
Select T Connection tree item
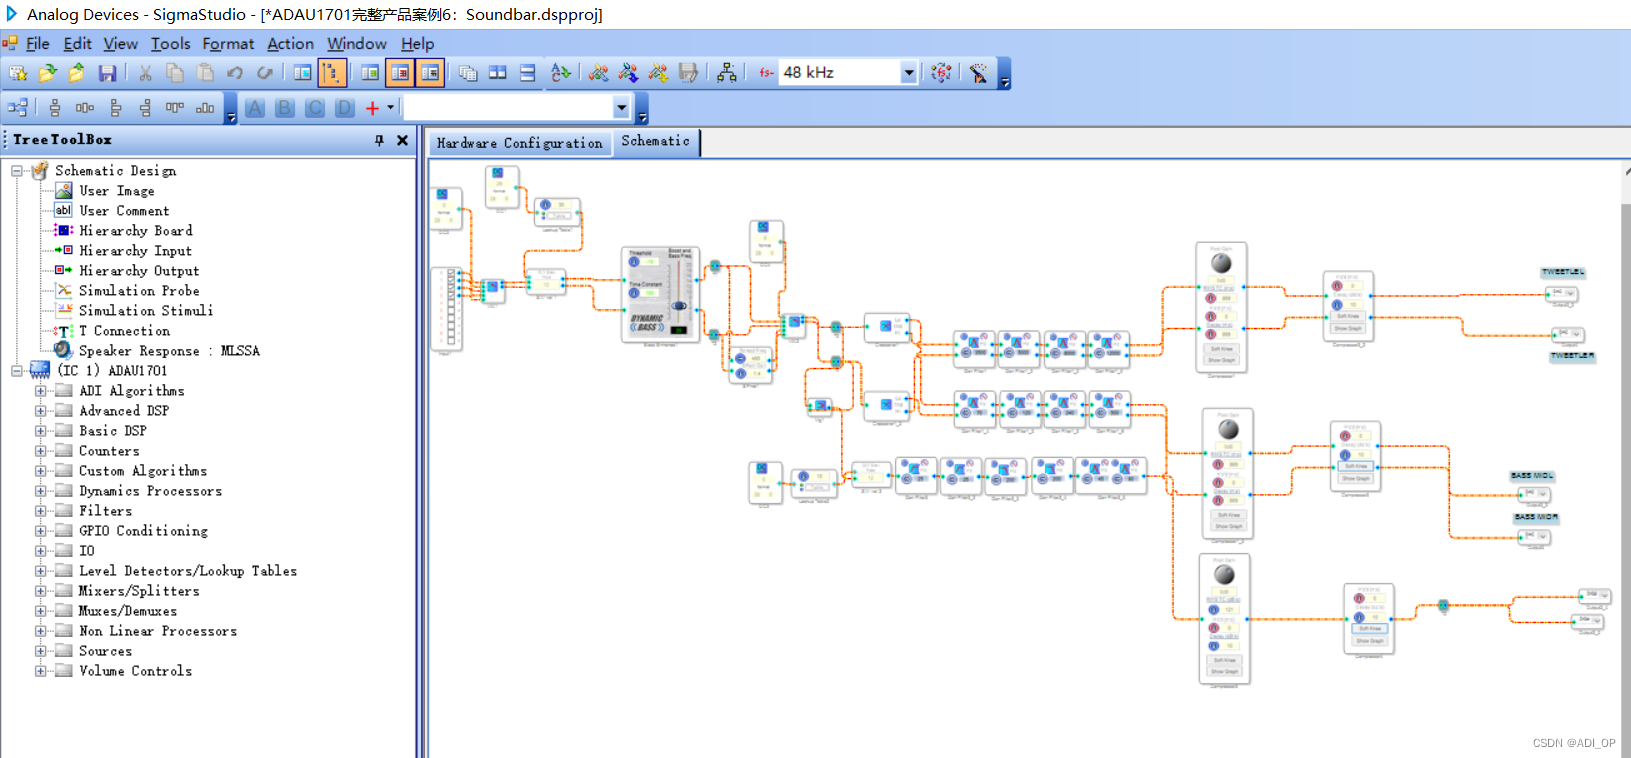pyautogui.click(x=124, y=331)
